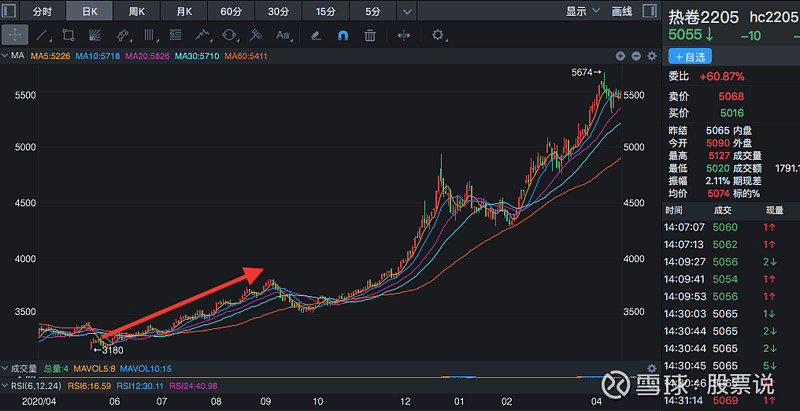Viewport: 800px width, 411px height.
Task: Click the 最低 5020 value
Action: pos(719,168)
